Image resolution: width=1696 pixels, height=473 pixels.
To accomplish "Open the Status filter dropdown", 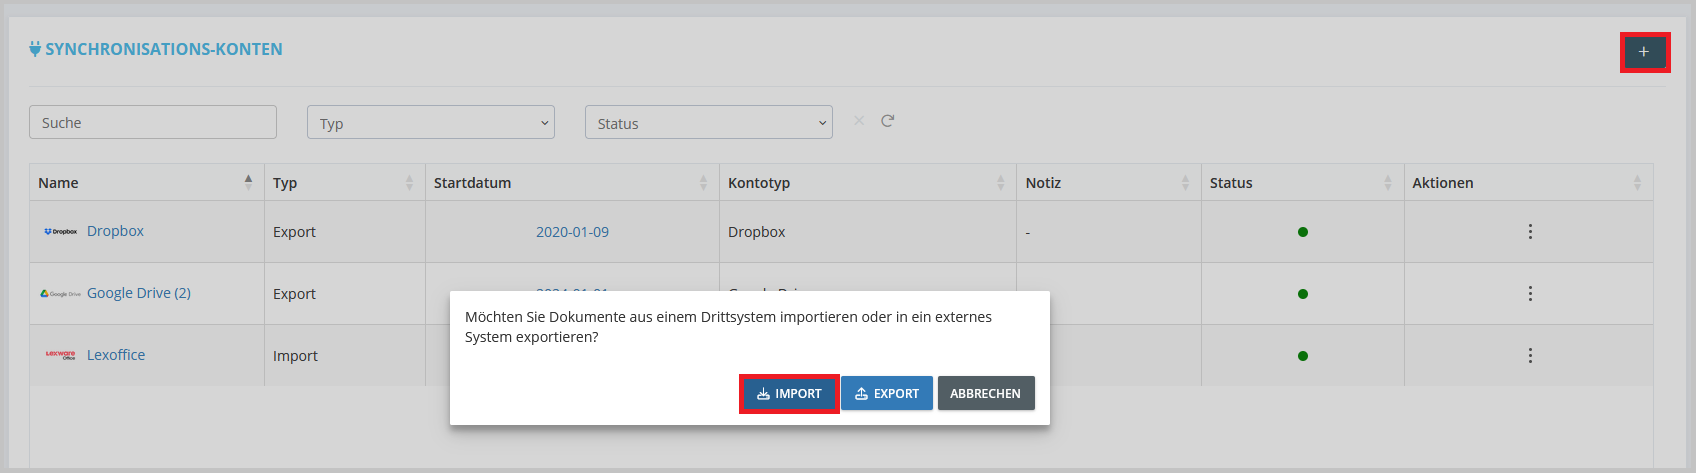I will coord(709,123).
